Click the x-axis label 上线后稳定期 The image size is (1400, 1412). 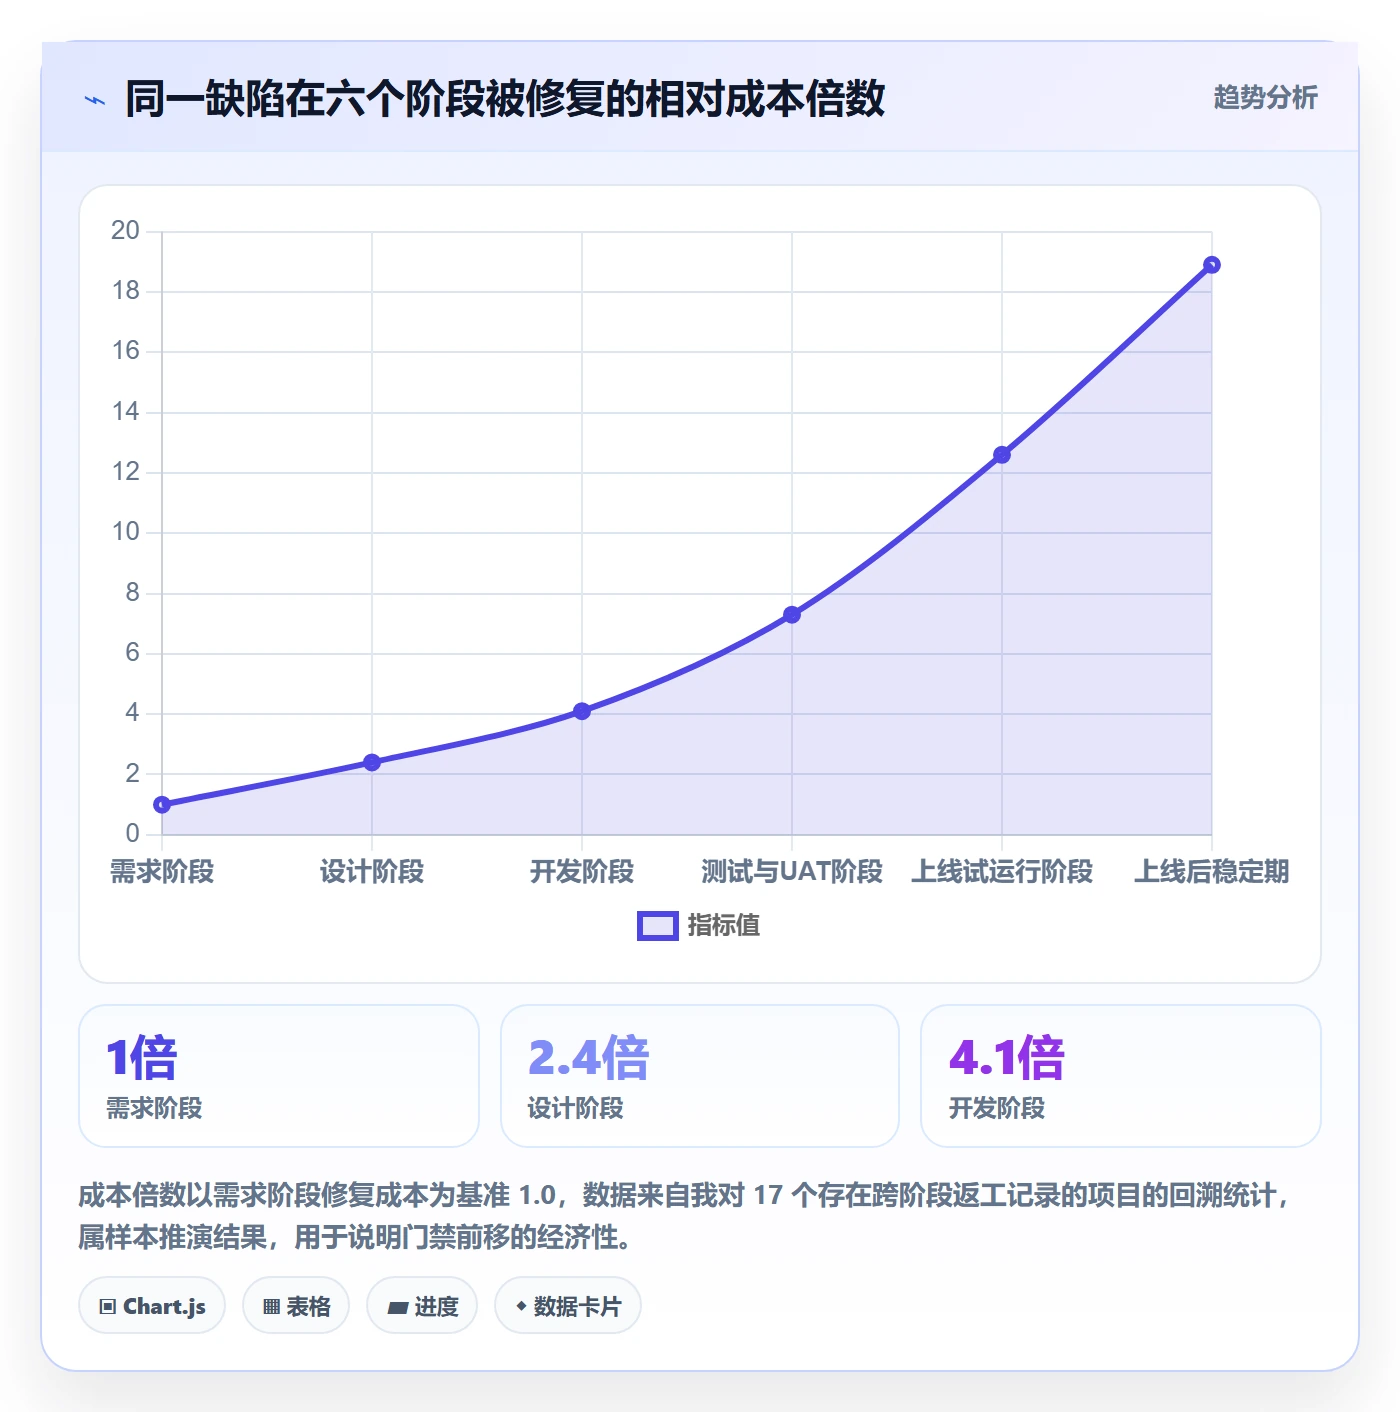coord(1212,872)
